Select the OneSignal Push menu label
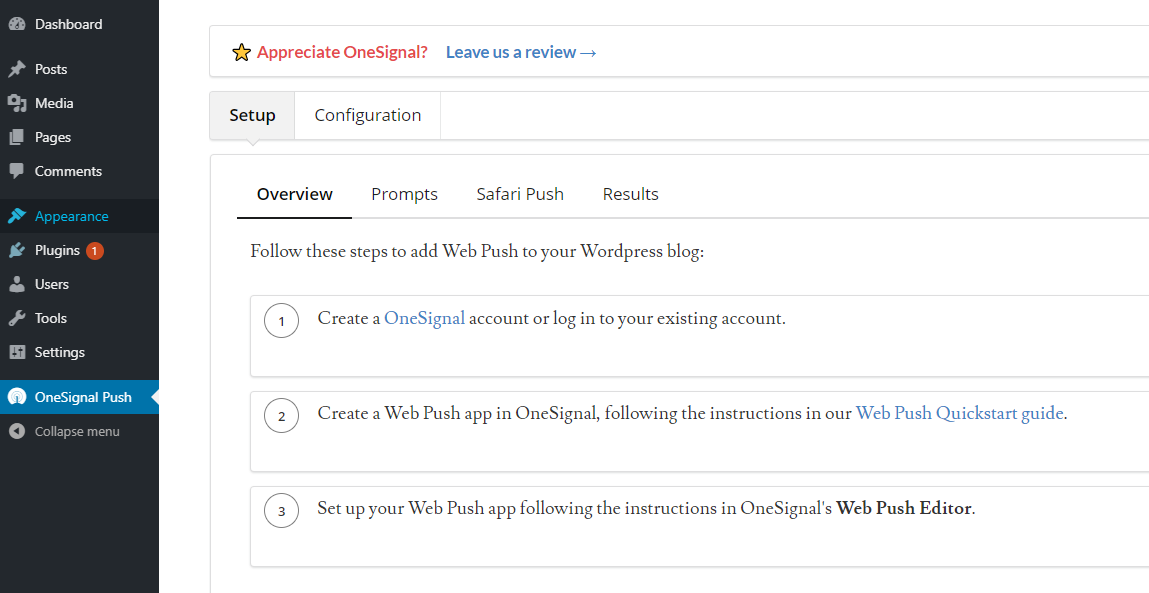This screenshot has width=1149, height=593. (83, 397)
